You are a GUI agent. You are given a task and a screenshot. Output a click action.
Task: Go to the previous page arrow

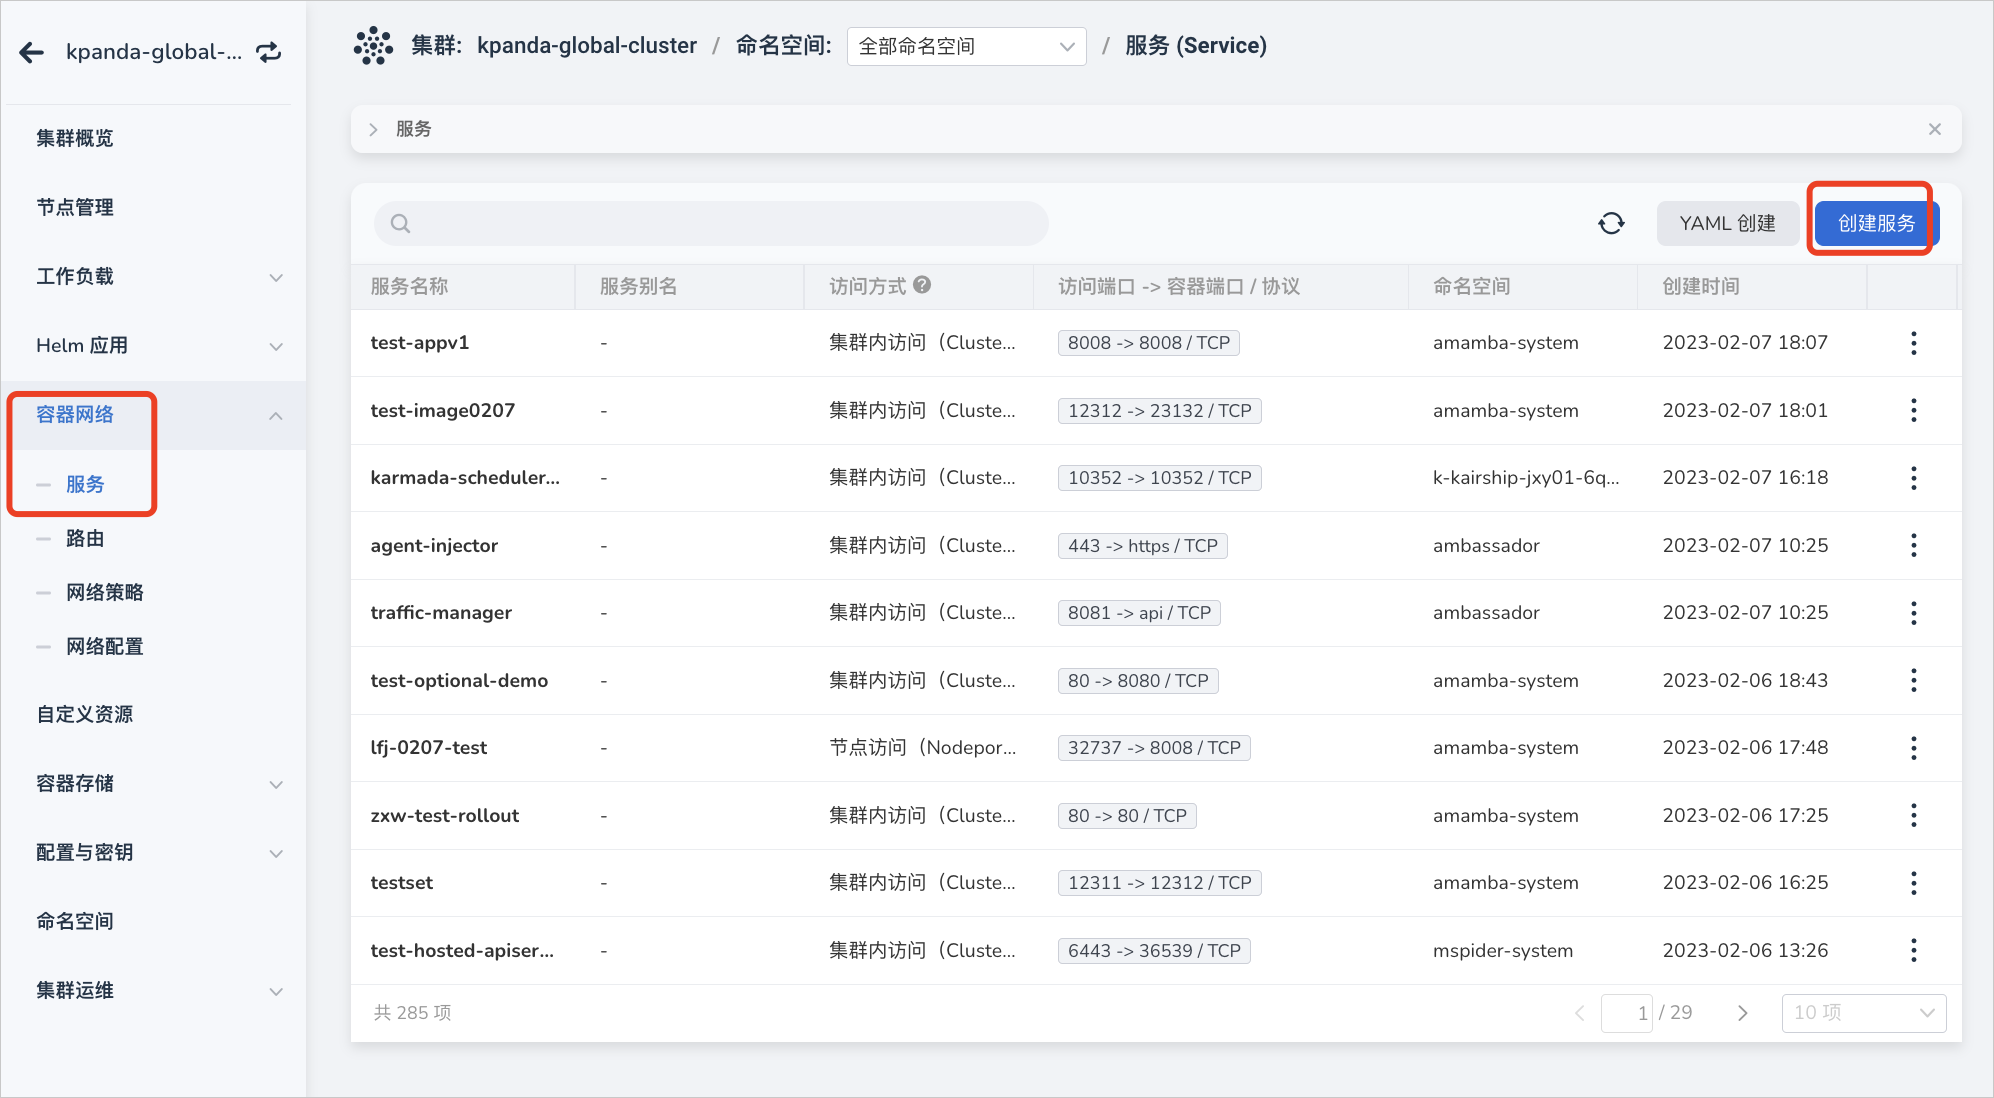coord(1579,1013)
